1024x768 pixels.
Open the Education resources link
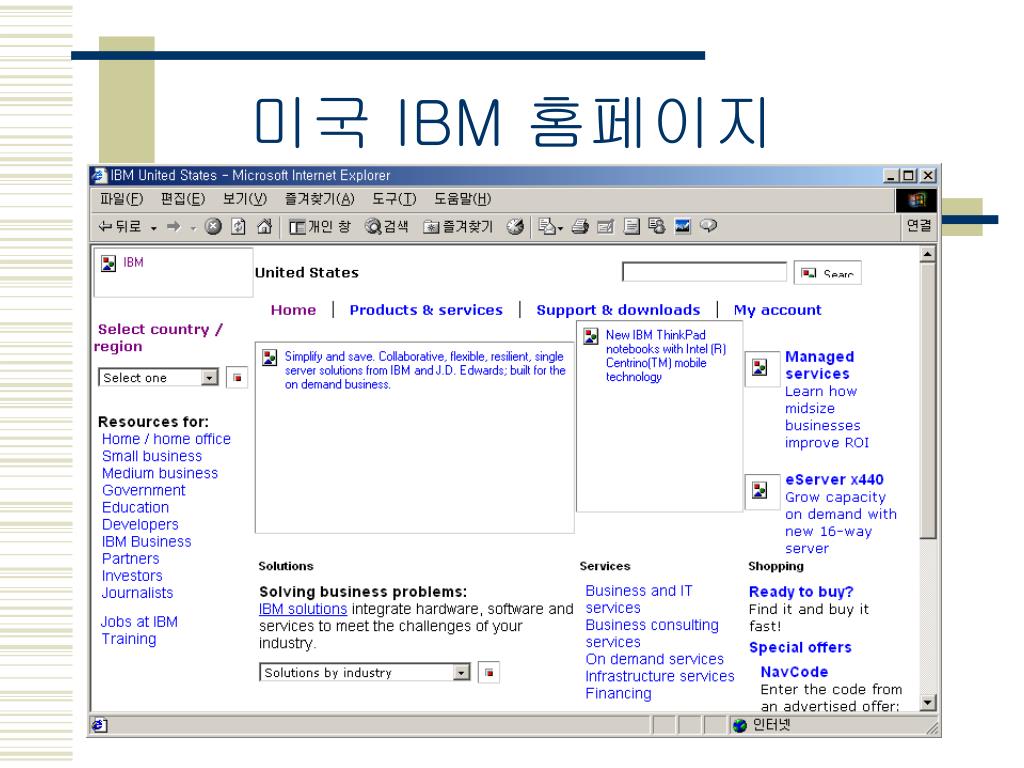135,507
